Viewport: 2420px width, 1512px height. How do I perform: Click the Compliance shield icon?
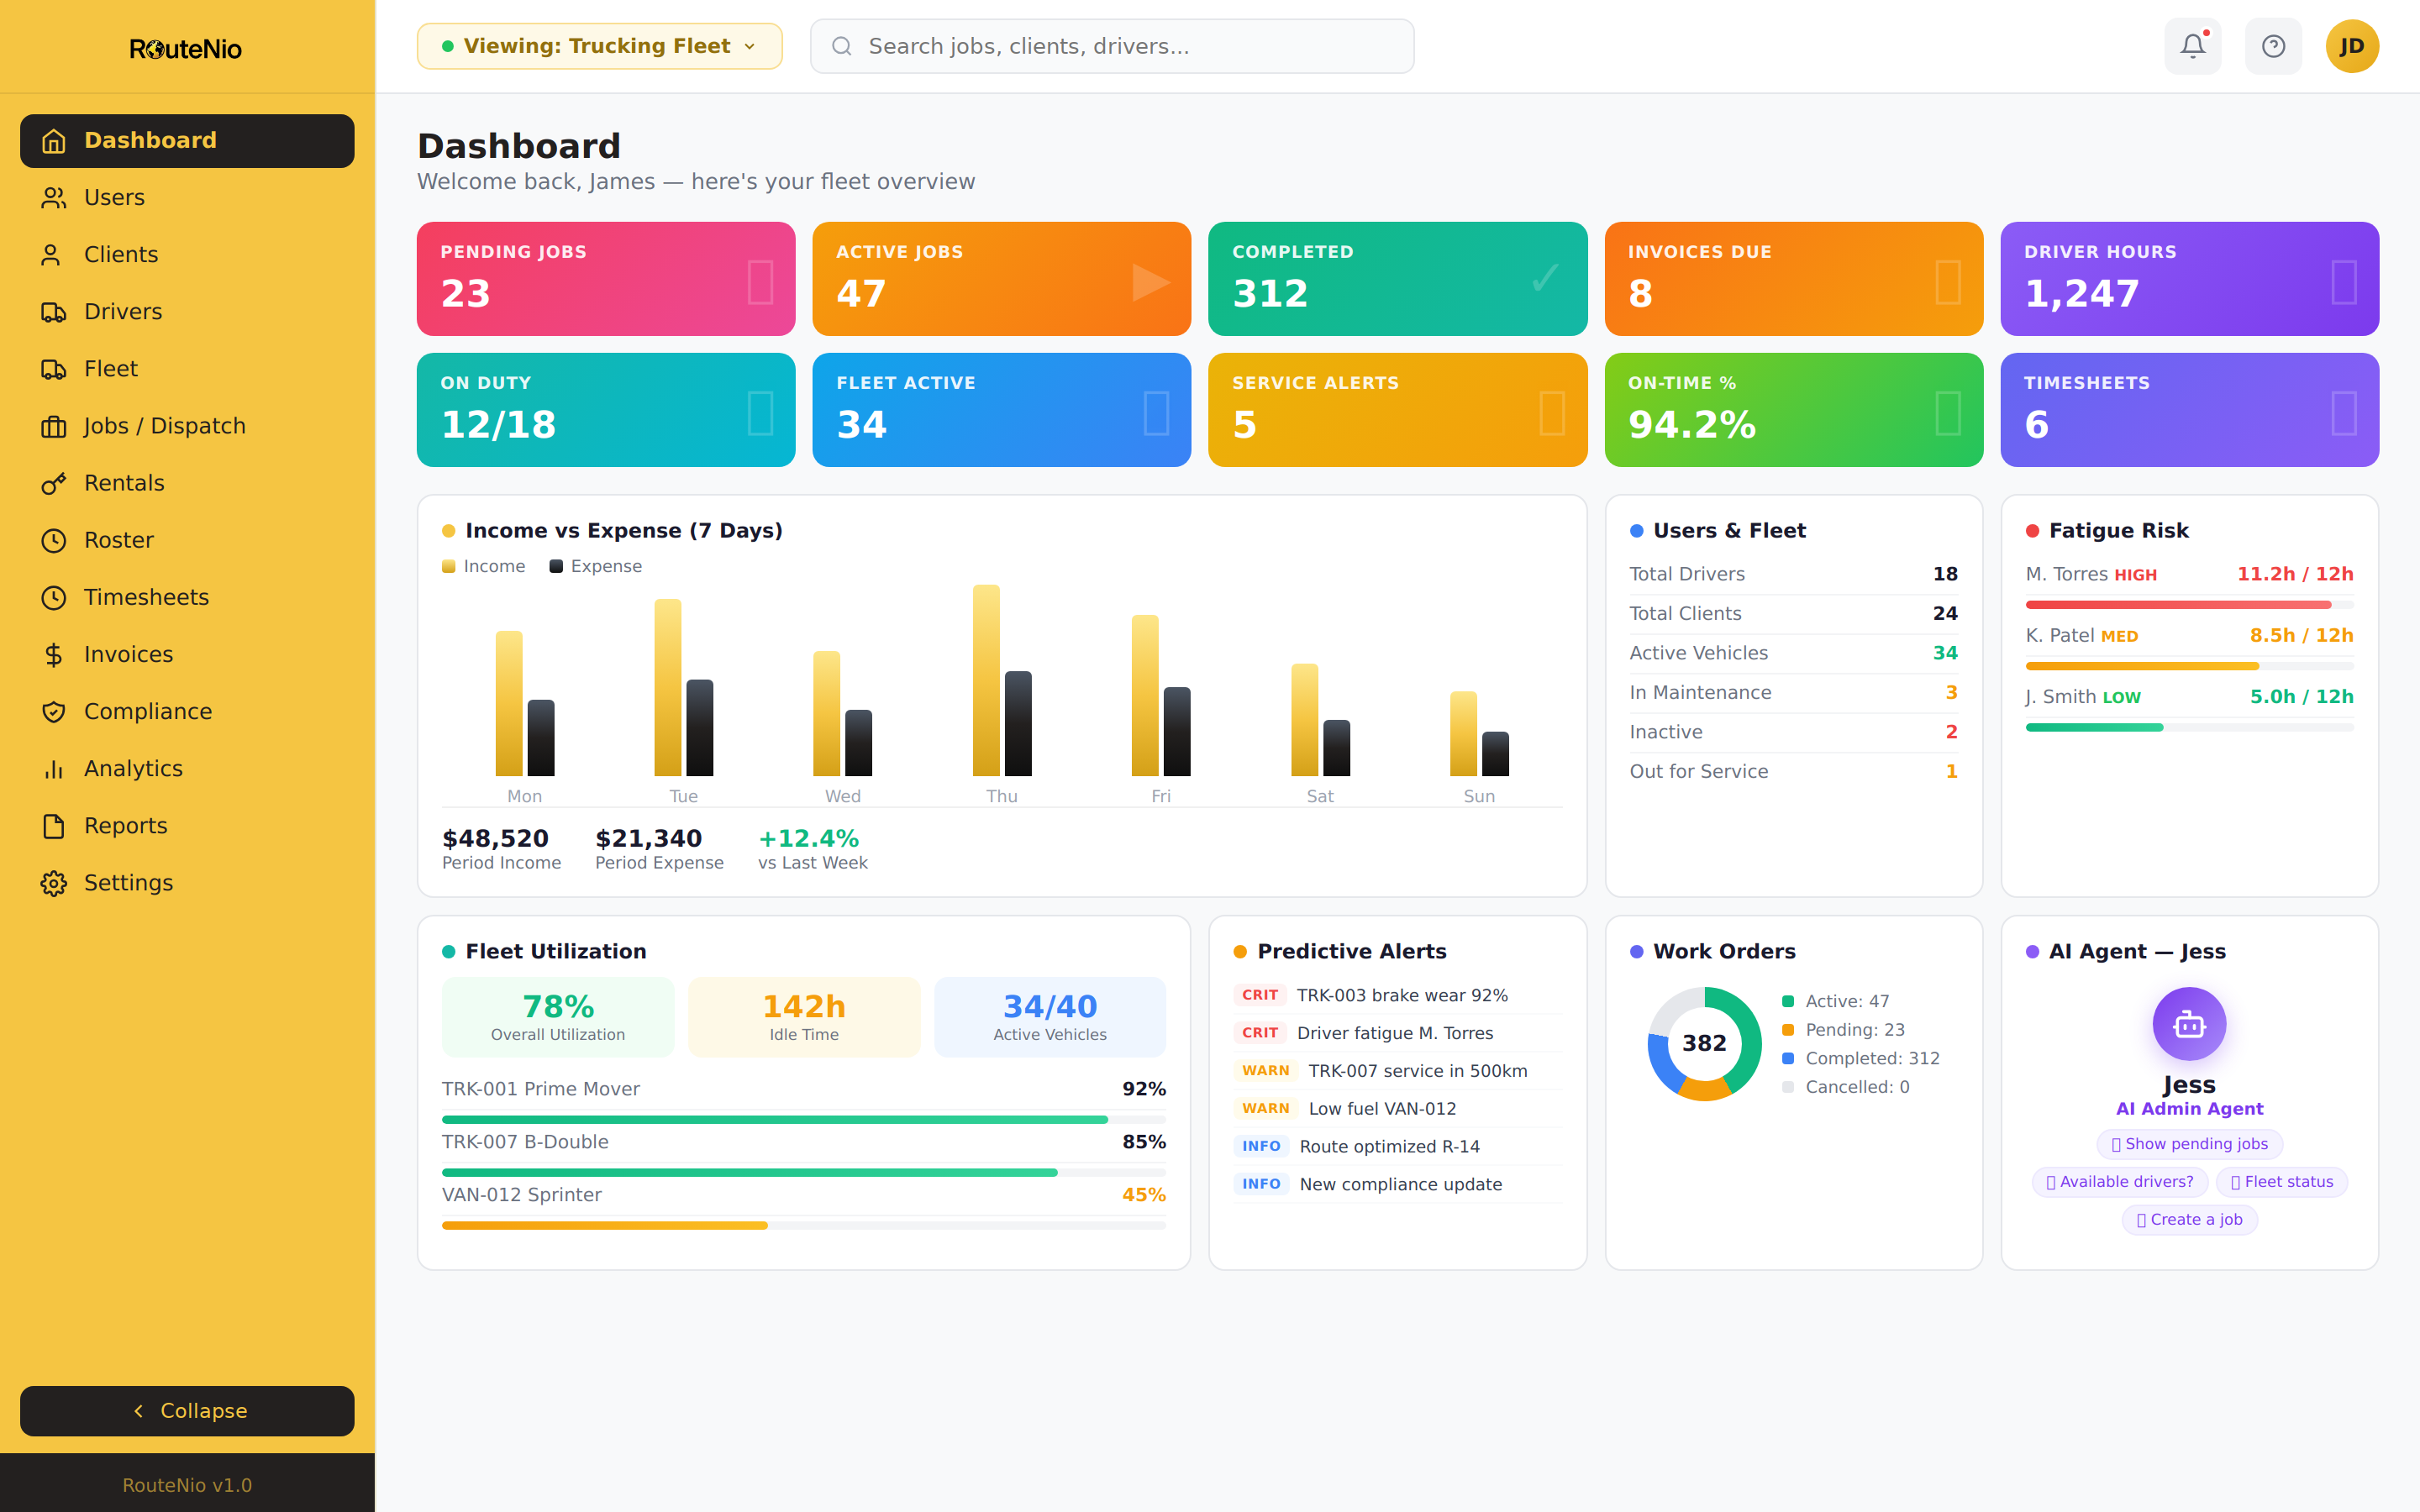click(53, 711)
